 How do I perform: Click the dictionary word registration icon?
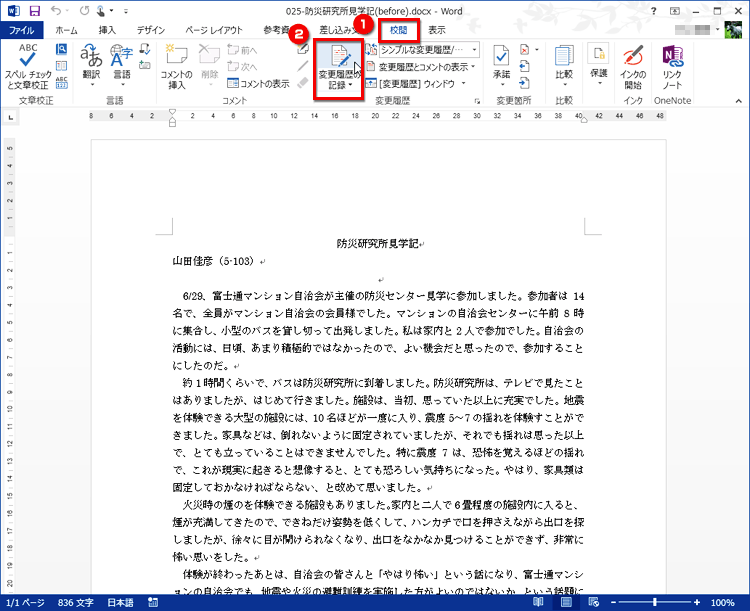[x=145, y=65]
